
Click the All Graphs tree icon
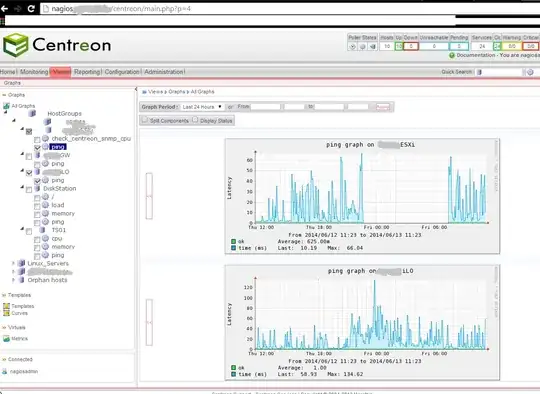(x=6, y=106)
